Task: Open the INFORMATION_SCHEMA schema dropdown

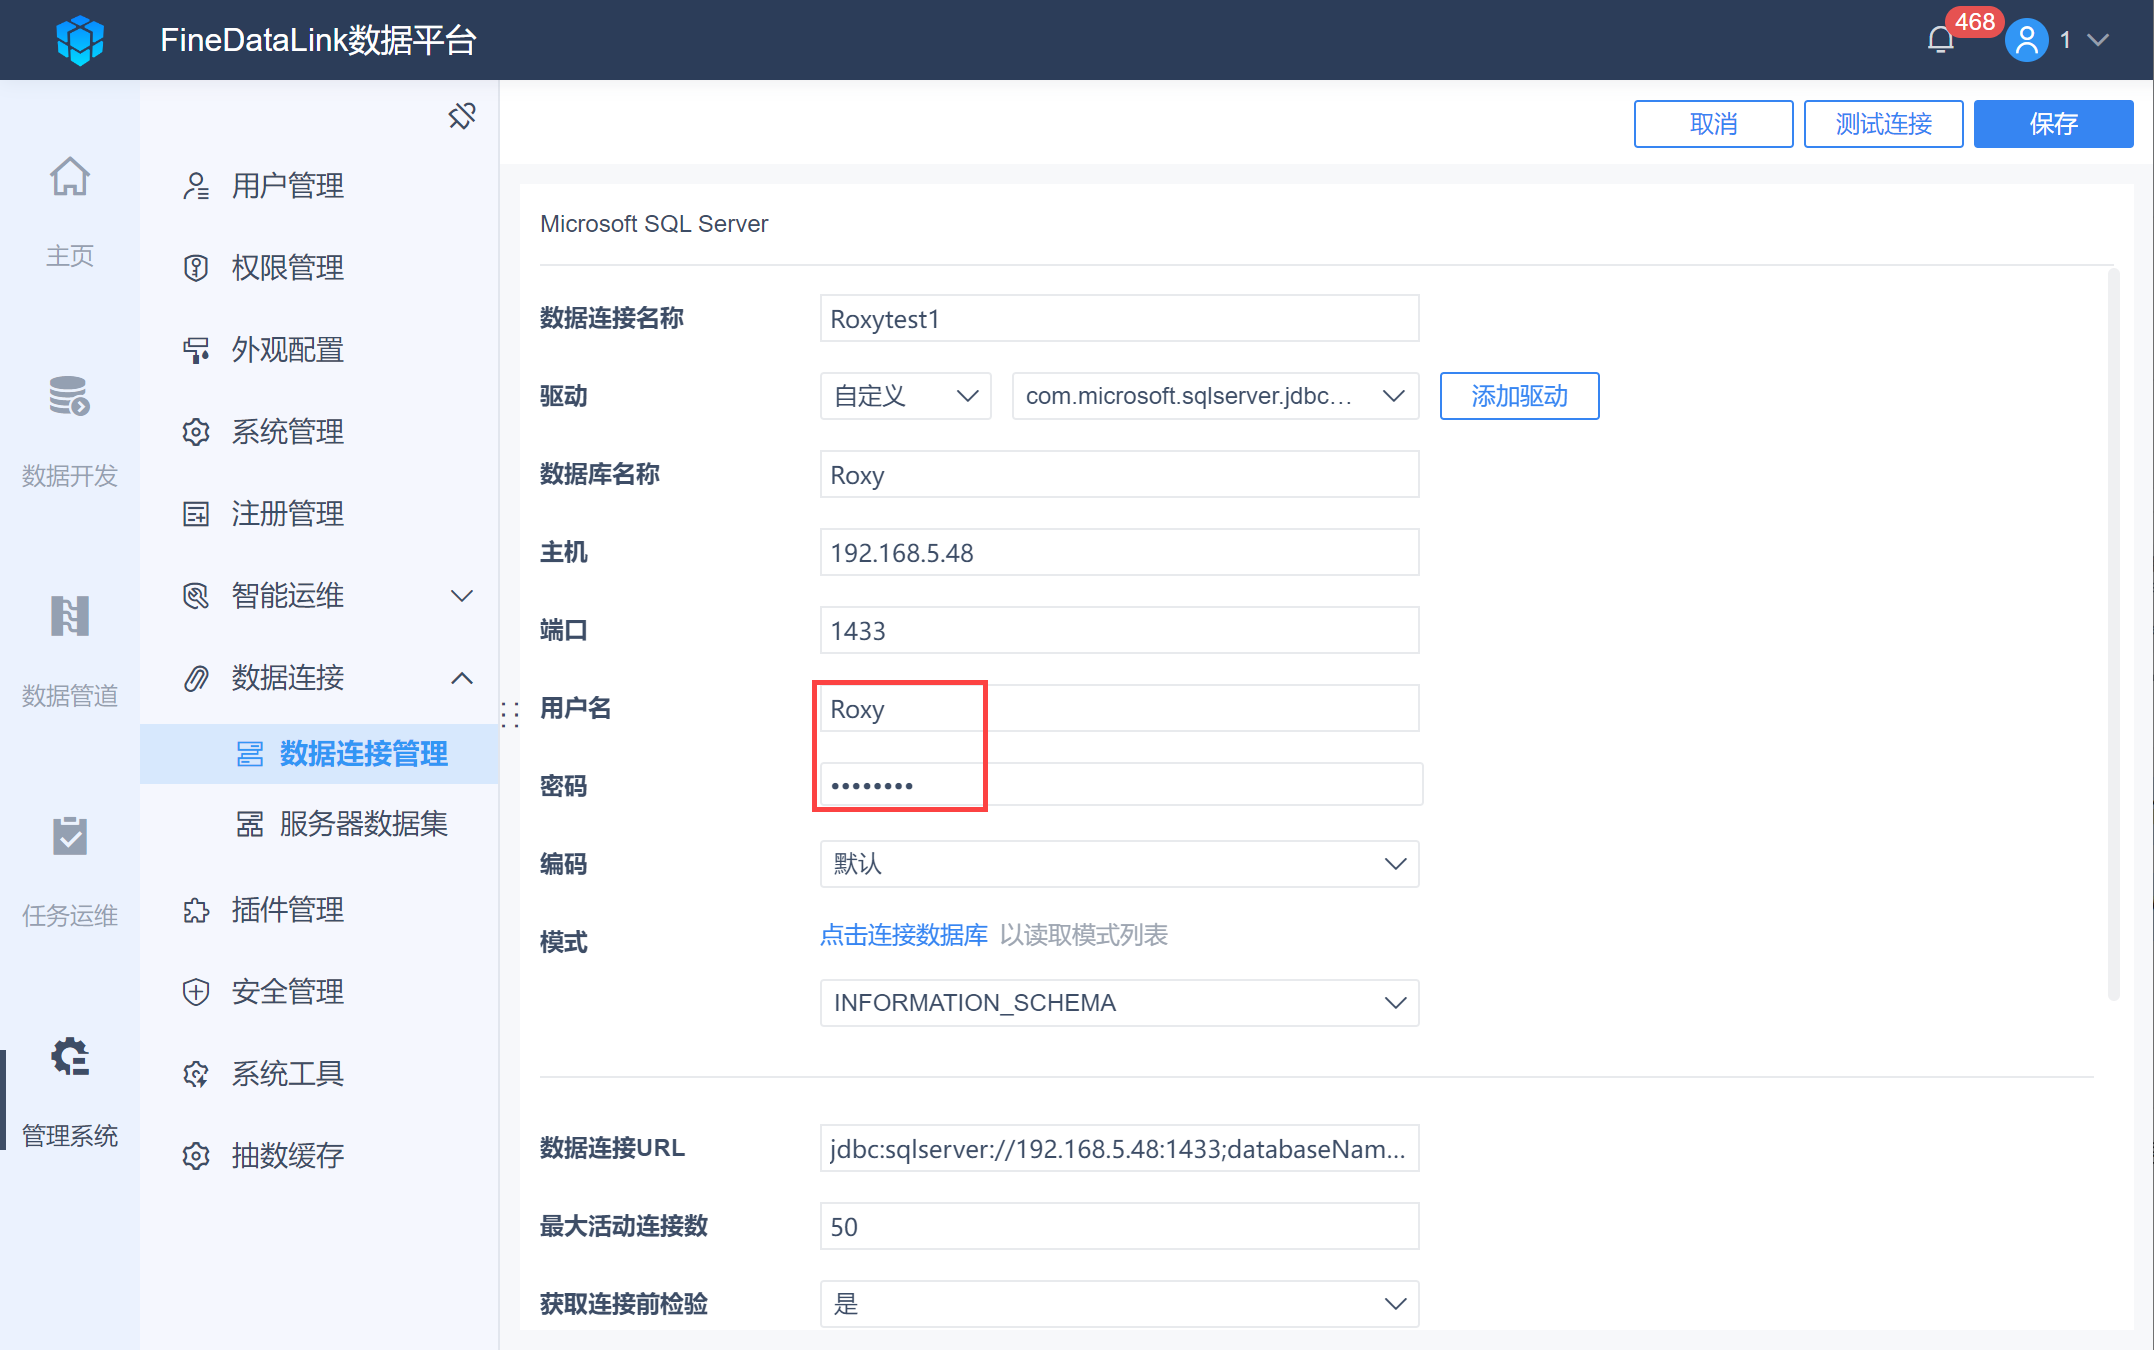Action: 1119,1003
